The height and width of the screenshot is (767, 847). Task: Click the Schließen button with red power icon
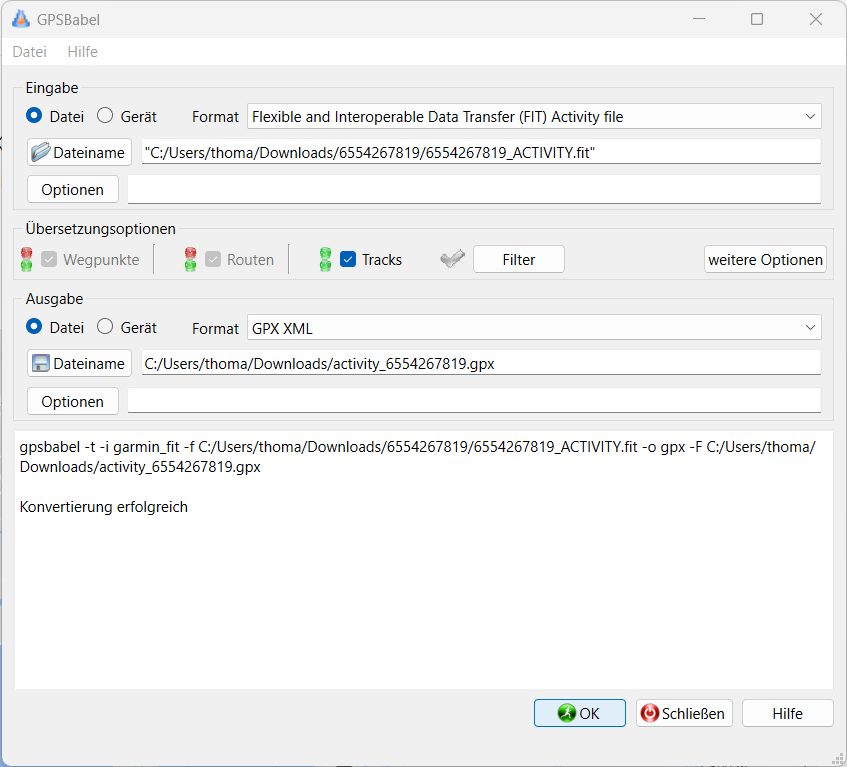(x=684, y=713)
